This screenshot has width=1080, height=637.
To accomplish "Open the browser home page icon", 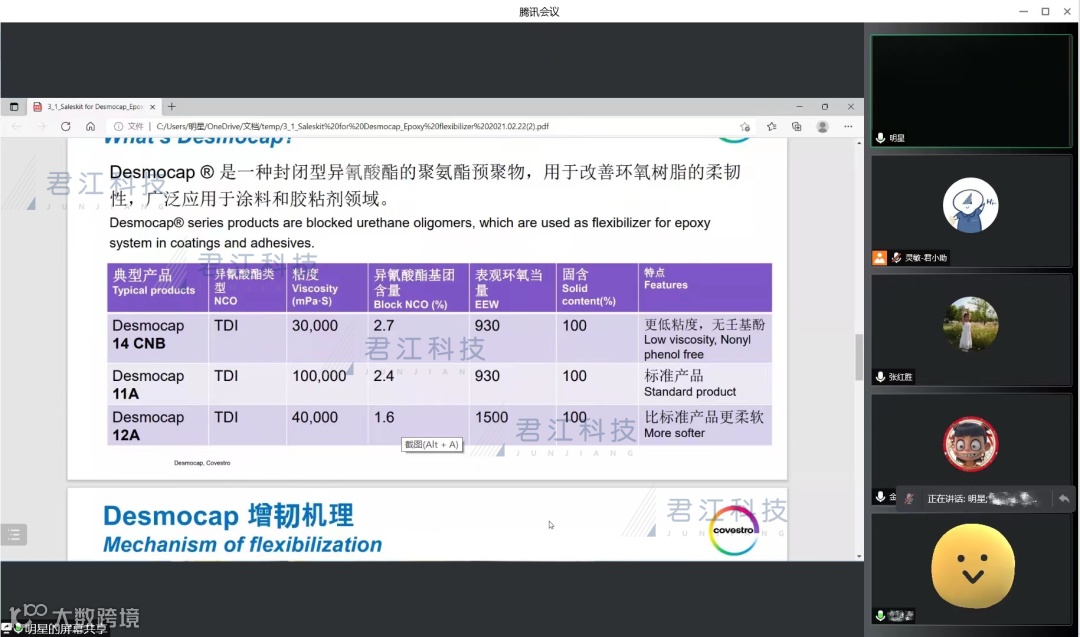I will point(90,127).
